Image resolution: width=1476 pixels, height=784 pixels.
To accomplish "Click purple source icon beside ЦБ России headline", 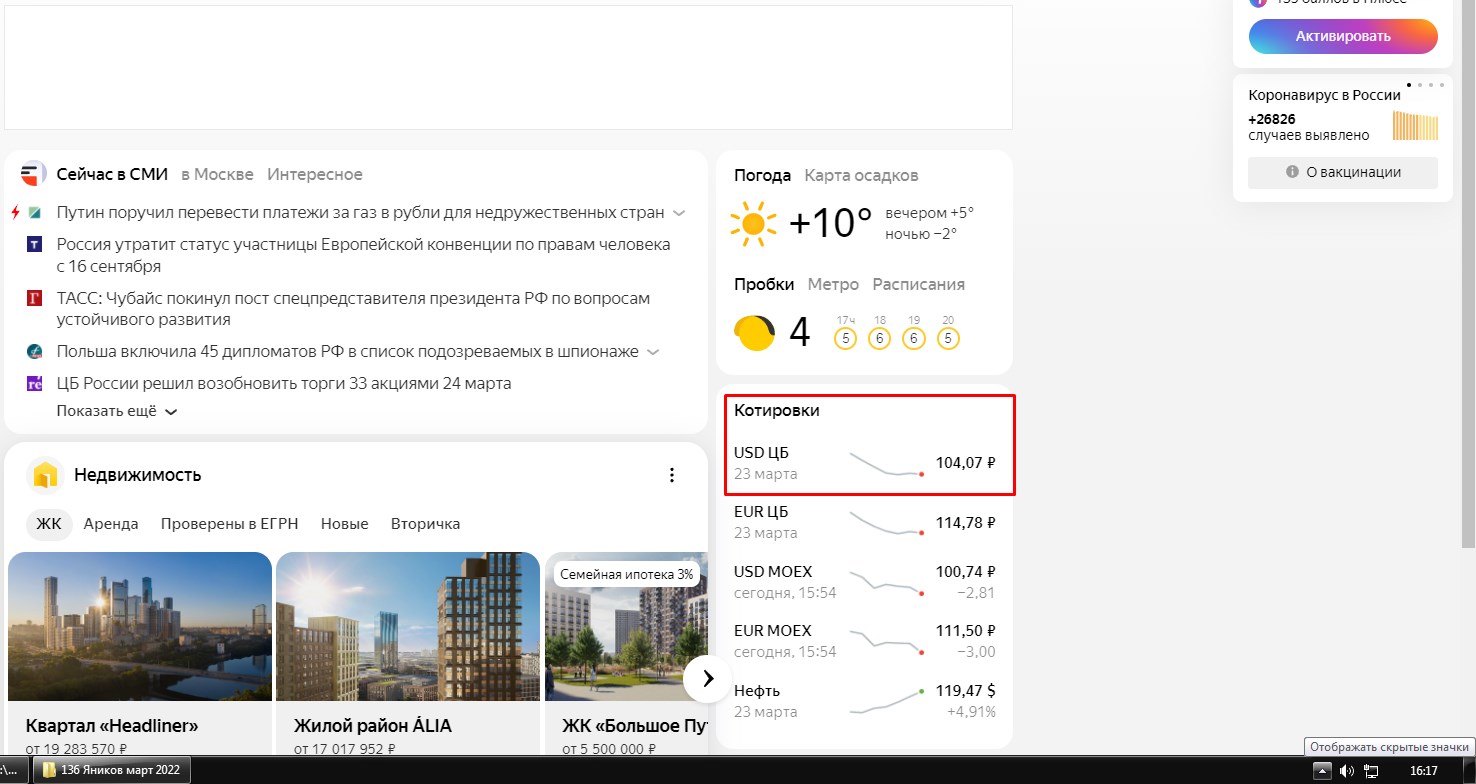I will tap(34, 383).
